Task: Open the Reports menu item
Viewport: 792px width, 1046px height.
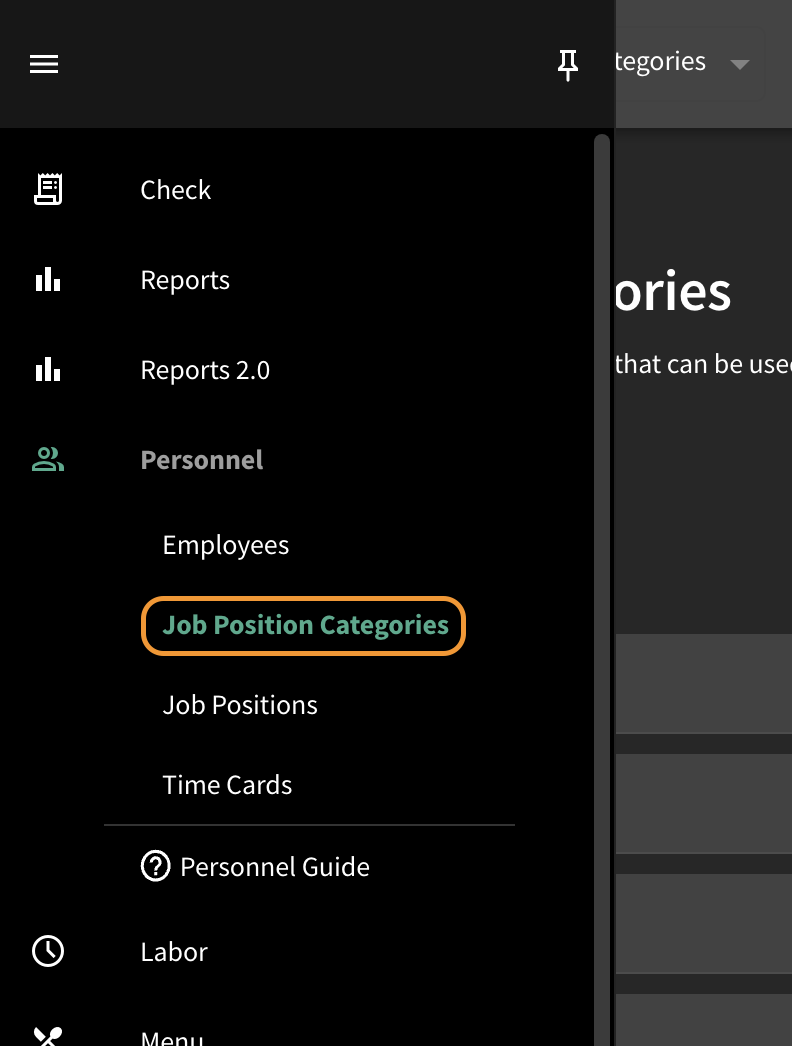Action: (185, 280)
